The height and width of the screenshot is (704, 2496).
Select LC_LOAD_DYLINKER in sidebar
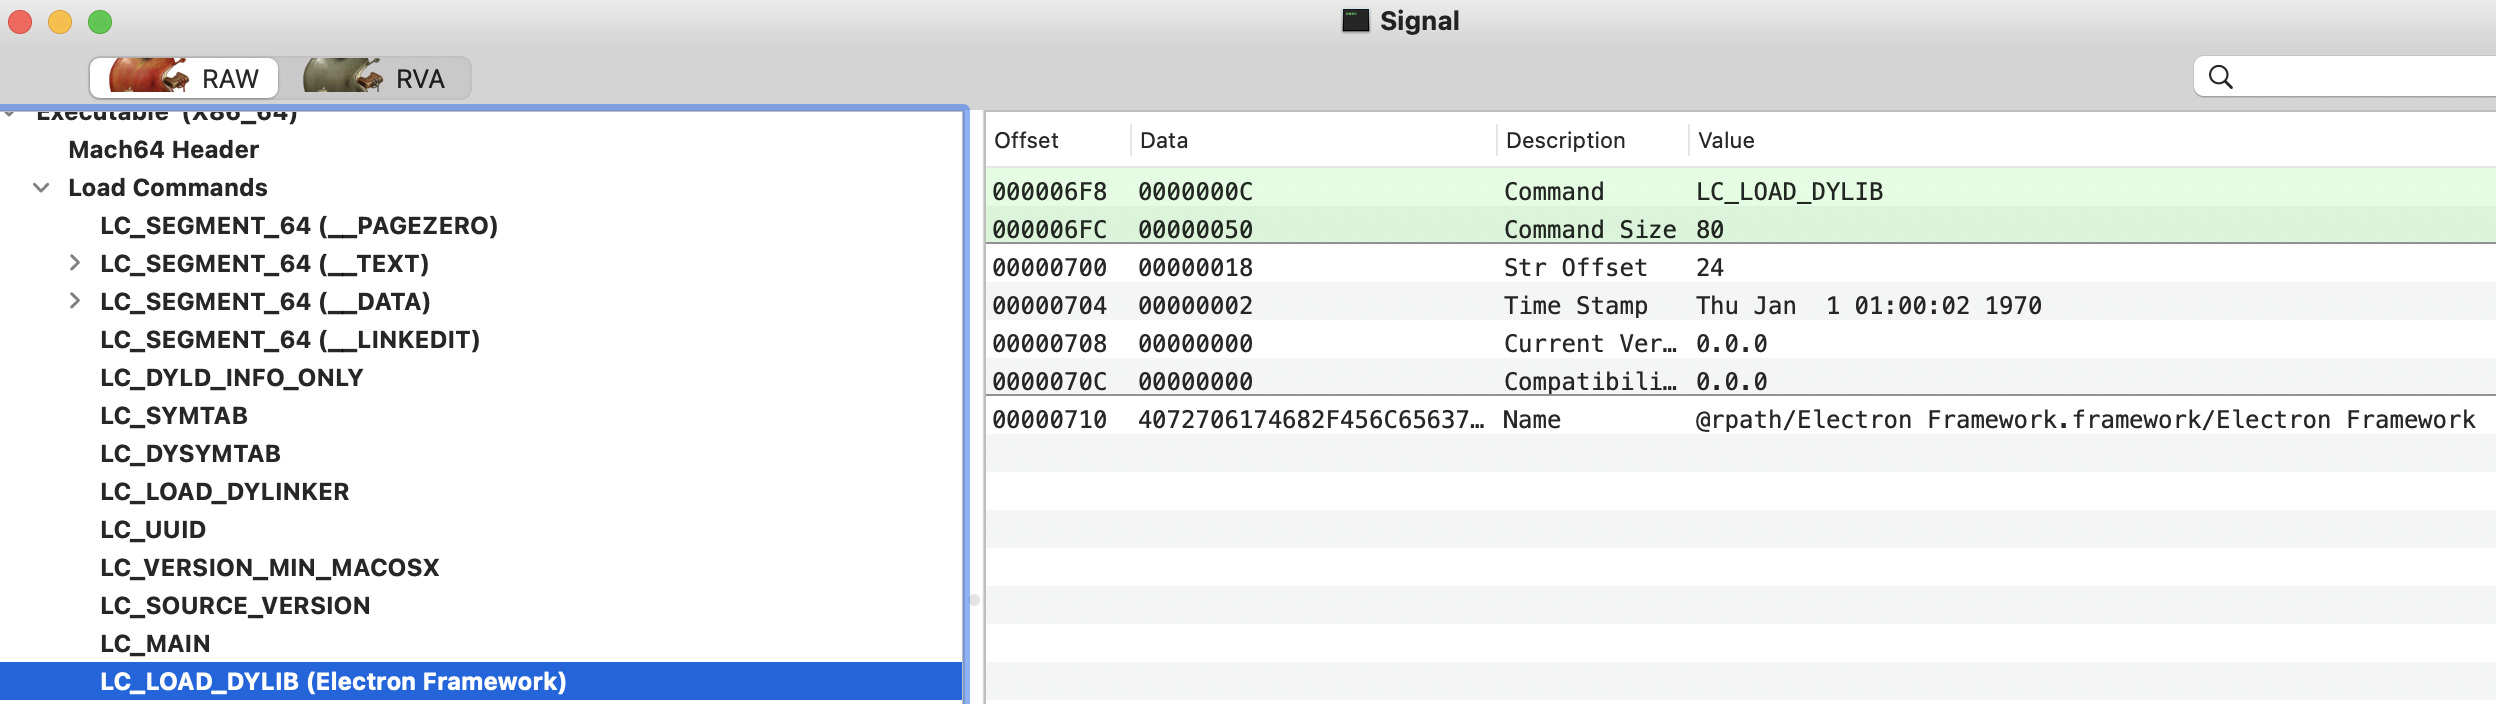224,492
